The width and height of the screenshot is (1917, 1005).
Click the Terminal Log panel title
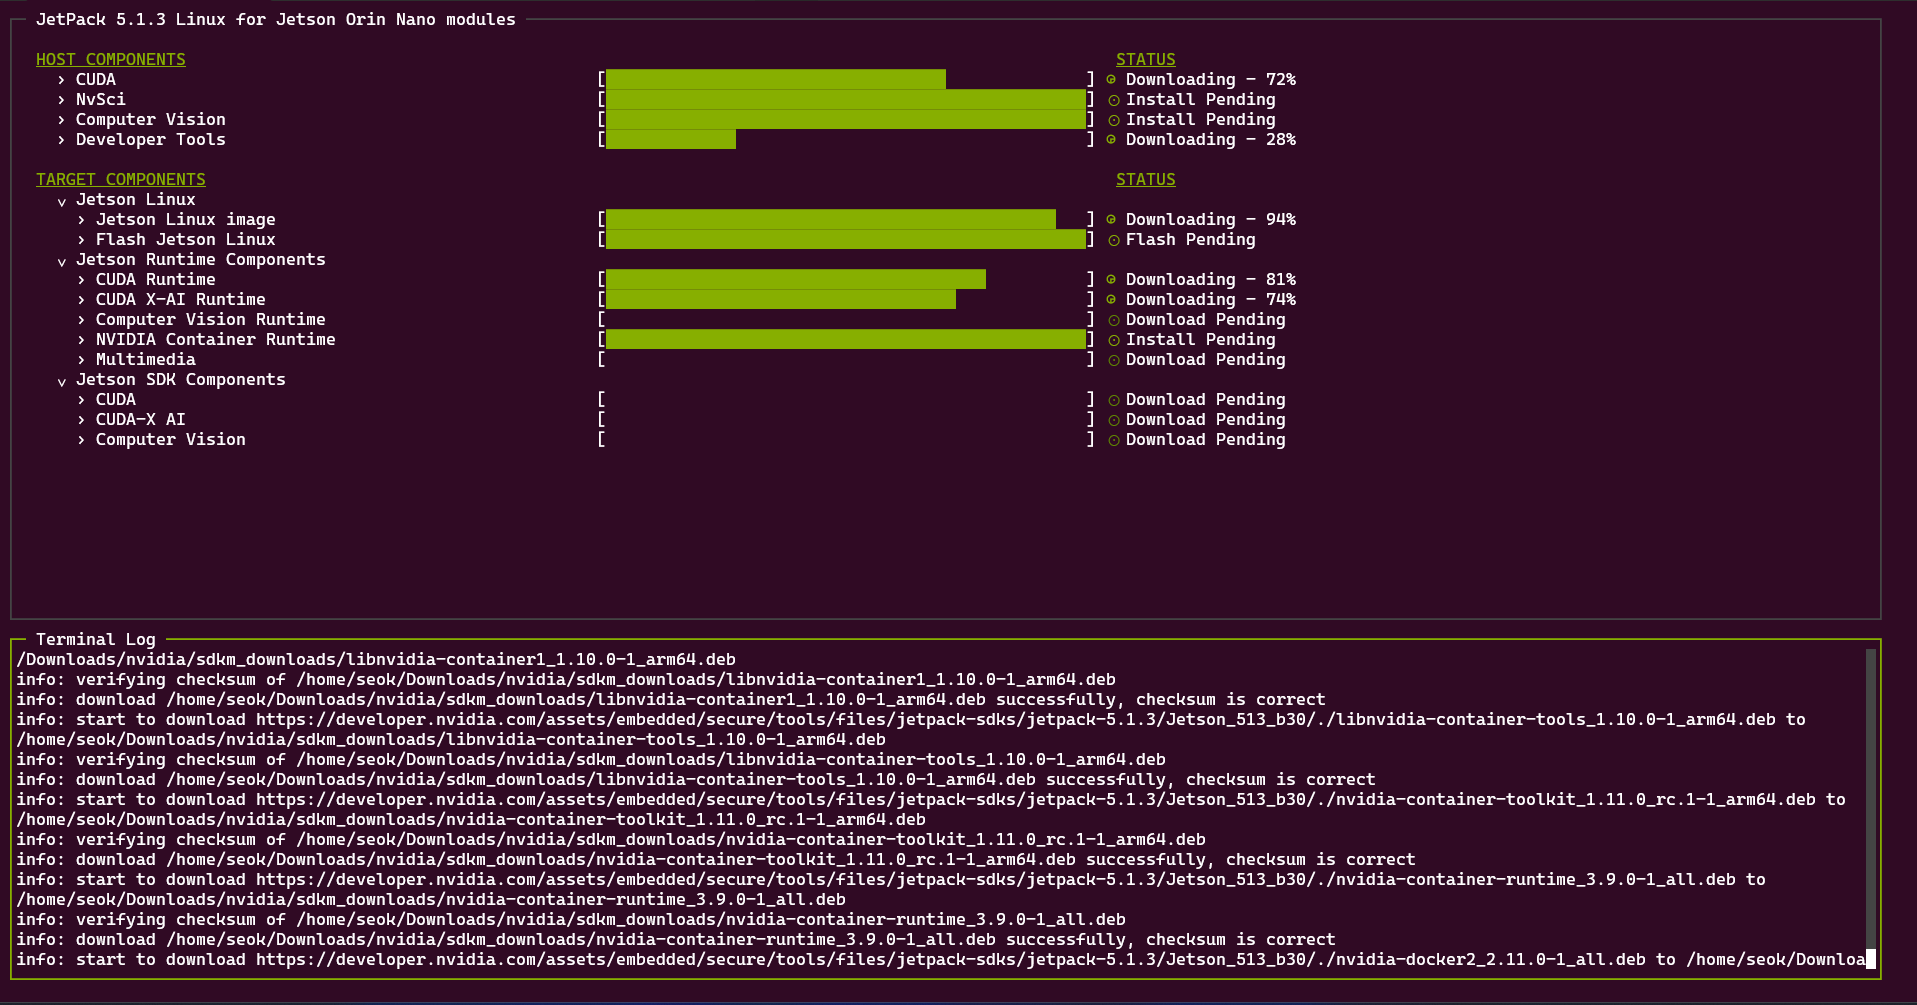click(x=96, y=640)
